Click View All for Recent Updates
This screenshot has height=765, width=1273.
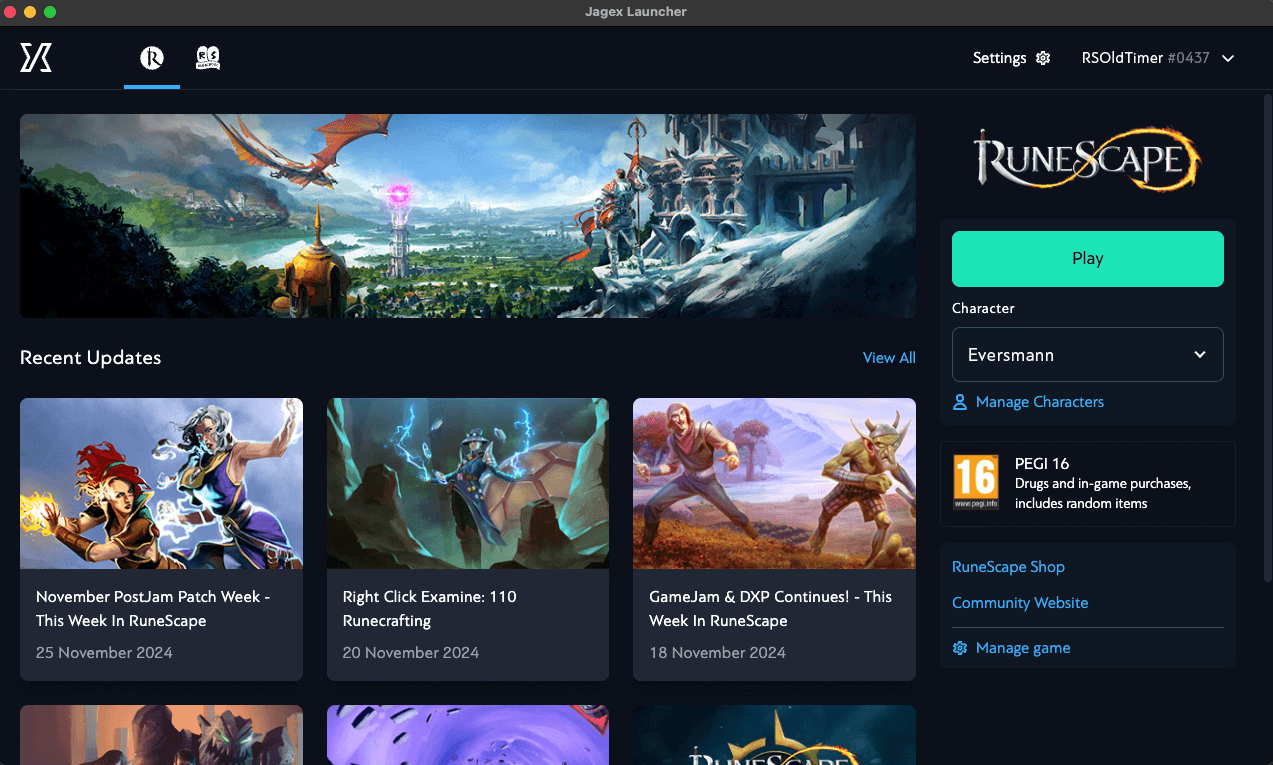pyautogui.click(x=889, y=358)
